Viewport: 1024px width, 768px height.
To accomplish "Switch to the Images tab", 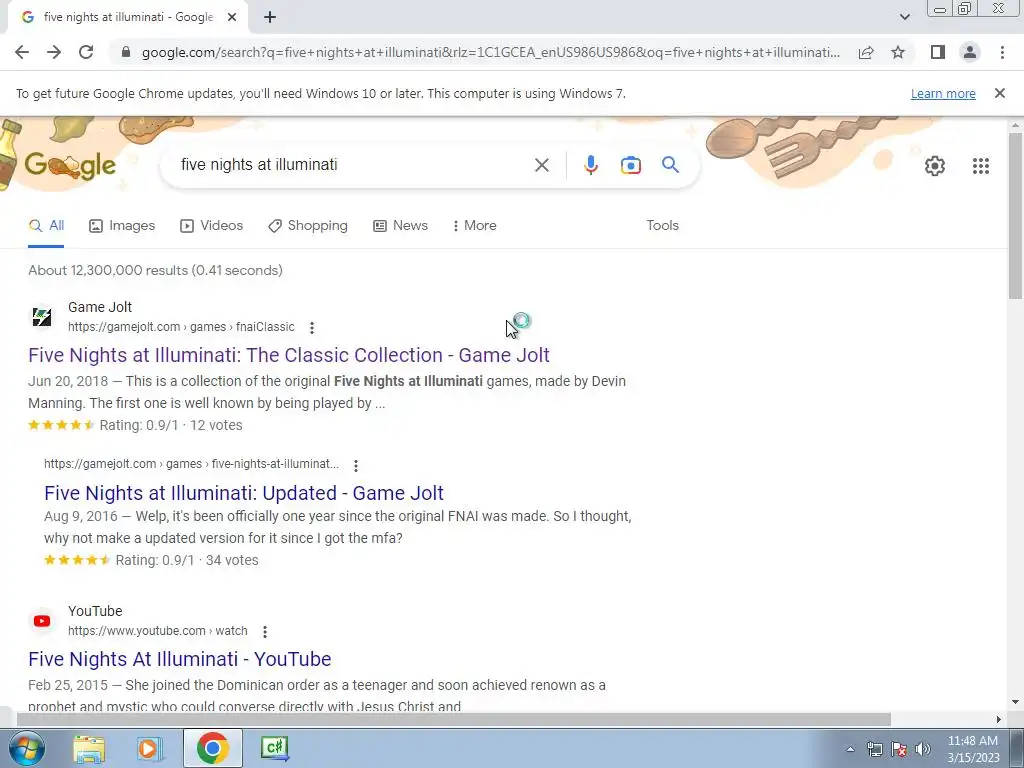I will click(122, 226).
